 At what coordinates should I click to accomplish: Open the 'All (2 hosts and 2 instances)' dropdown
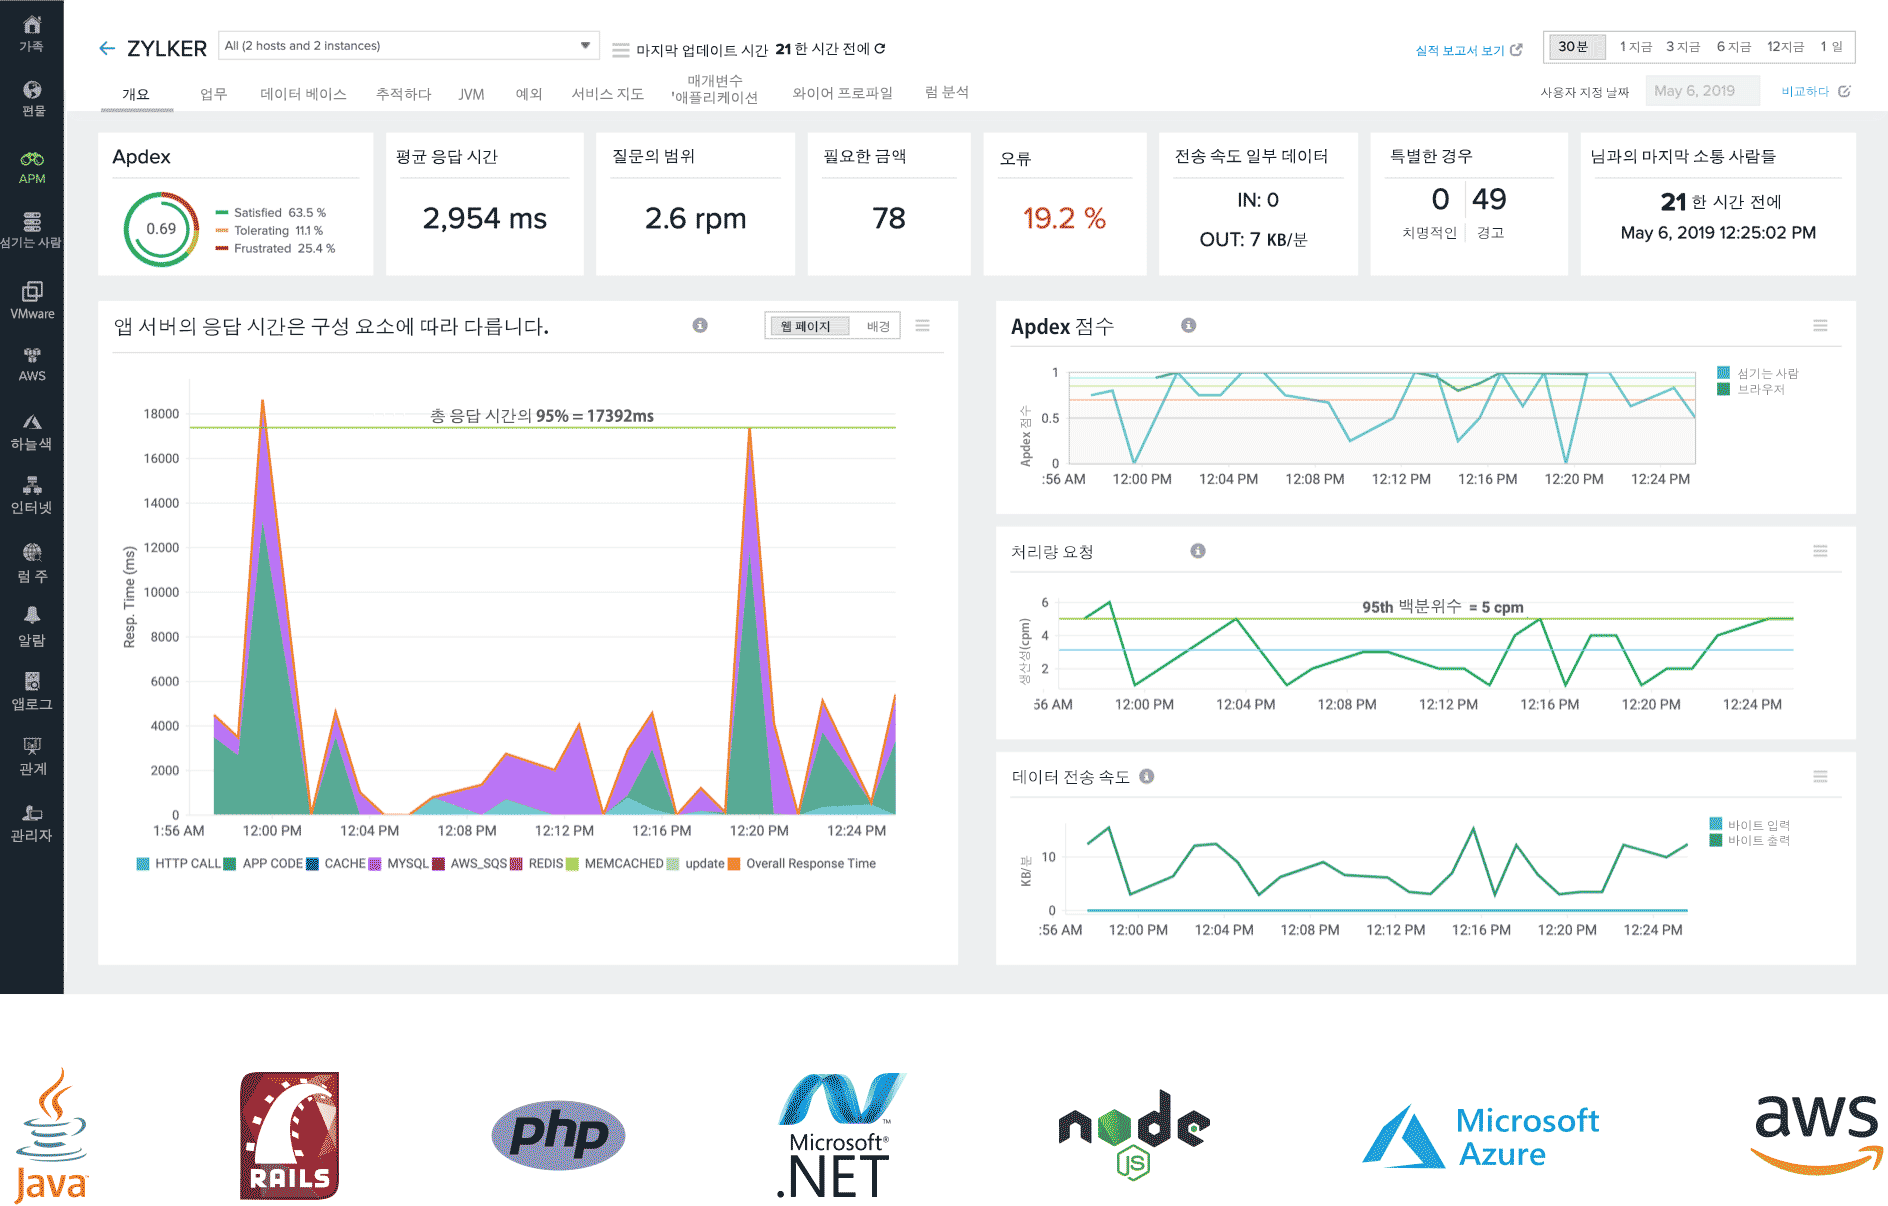585,45
